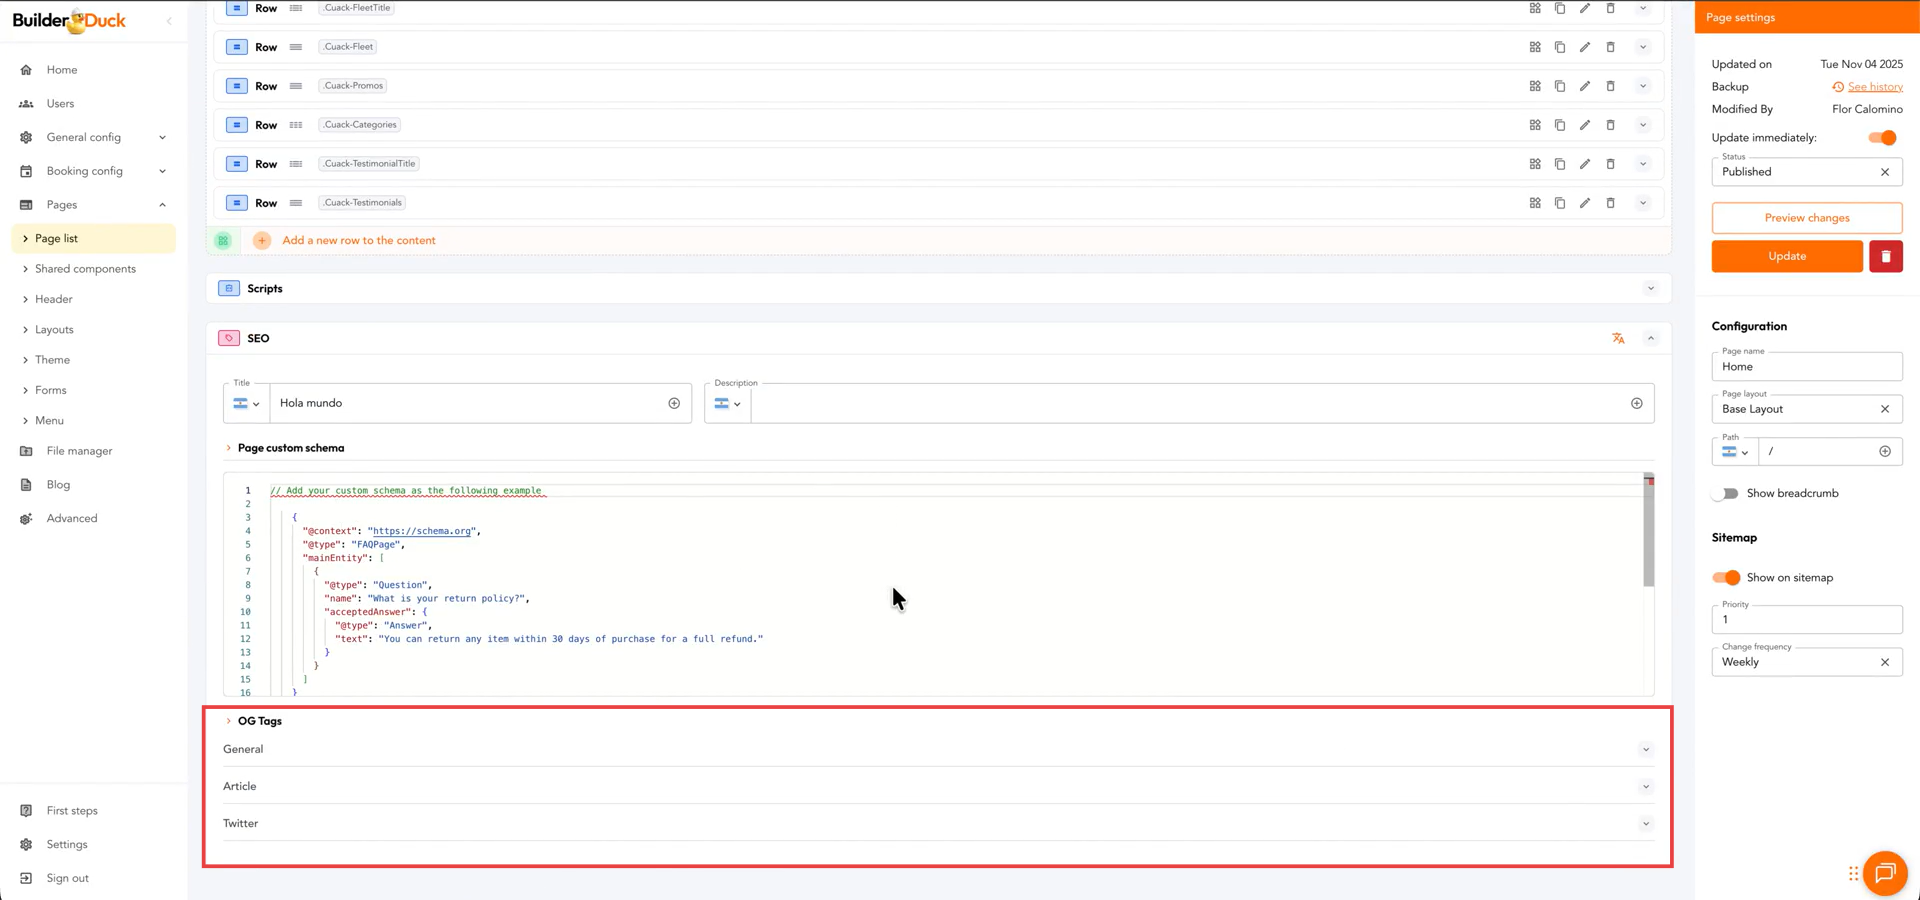Disable the Show on sitemap toggle
This screenshot has height=900, width=1920.
pos(1726,578)
